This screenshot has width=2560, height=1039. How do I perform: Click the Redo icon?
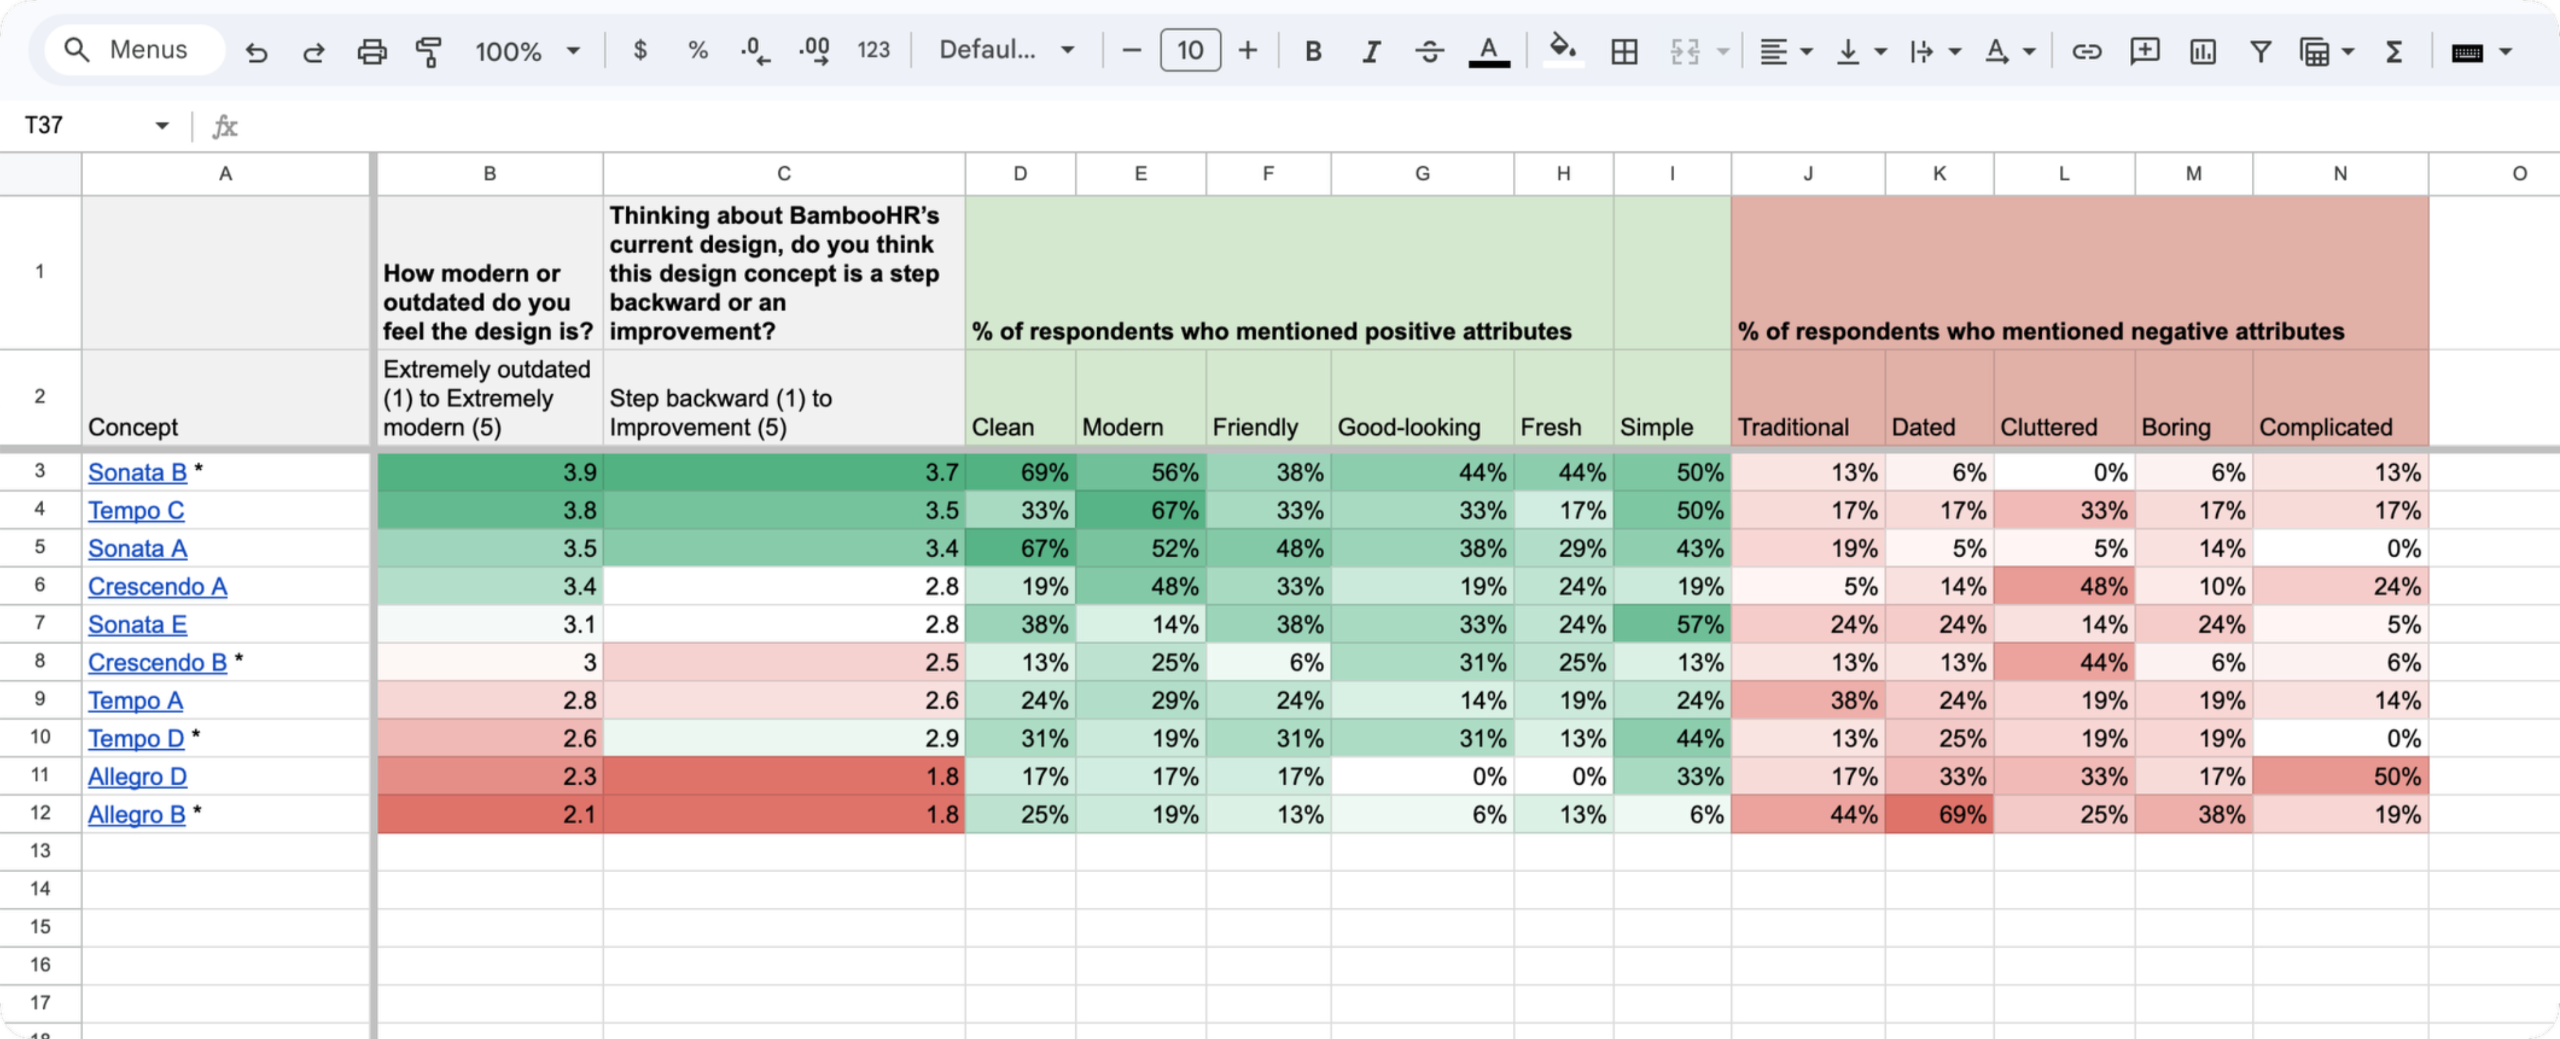(x=314, y=51)
